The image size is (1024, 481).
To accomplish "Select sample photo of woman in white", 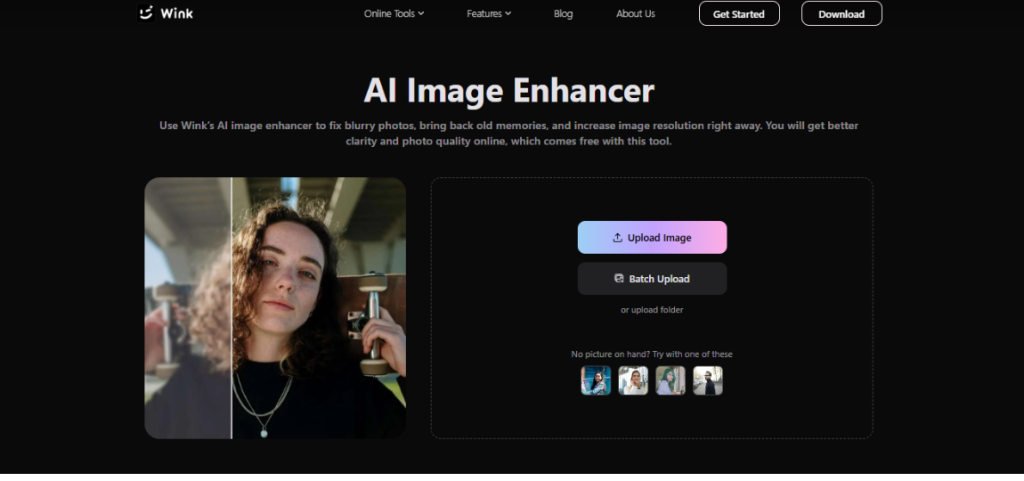I will (x=633, y=380).
